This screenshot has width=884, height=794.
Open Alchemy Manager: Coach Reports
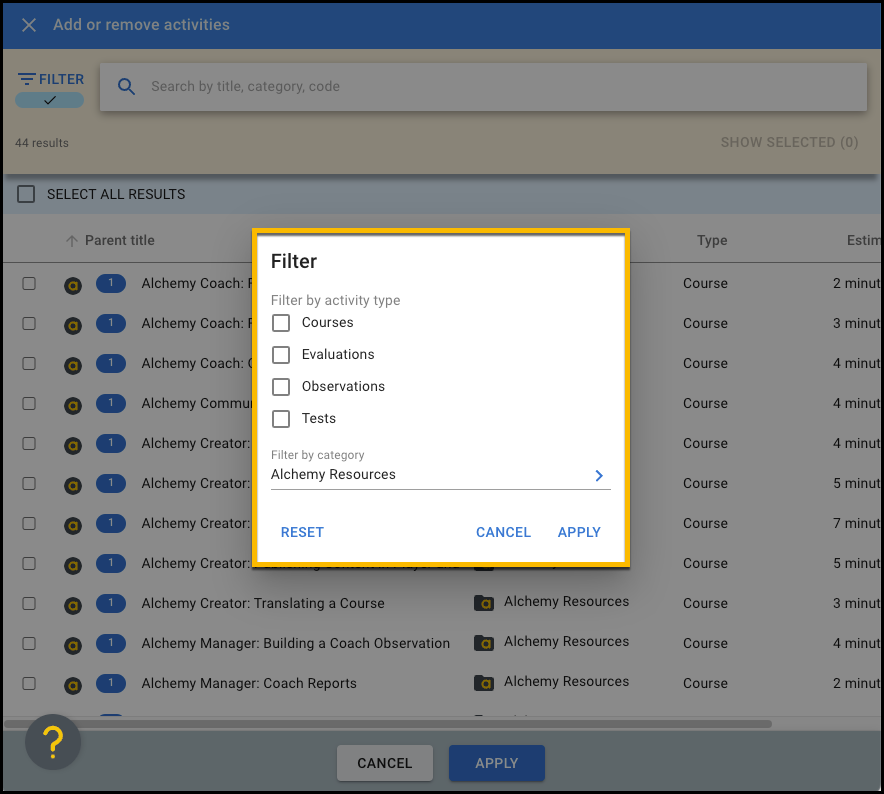(249, 683)
